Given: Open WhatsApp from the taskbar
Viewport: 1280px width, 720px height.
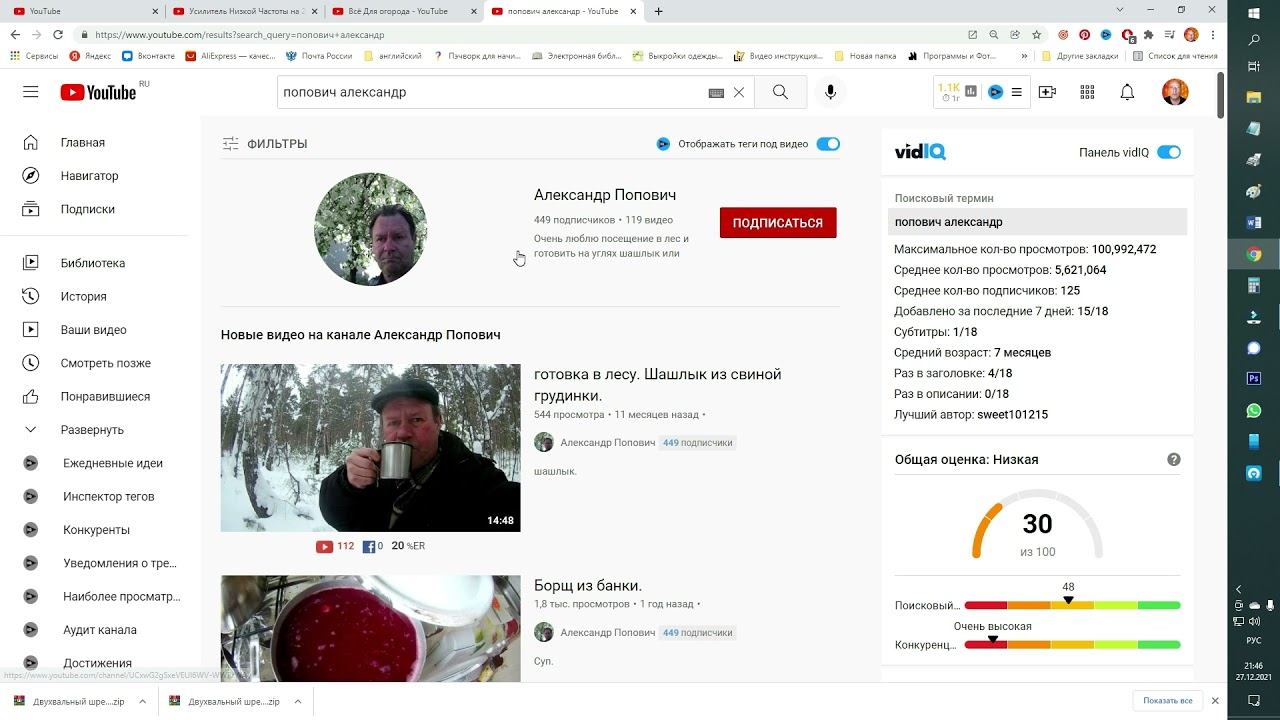Looking at the screenshot, I should 1254,410.
